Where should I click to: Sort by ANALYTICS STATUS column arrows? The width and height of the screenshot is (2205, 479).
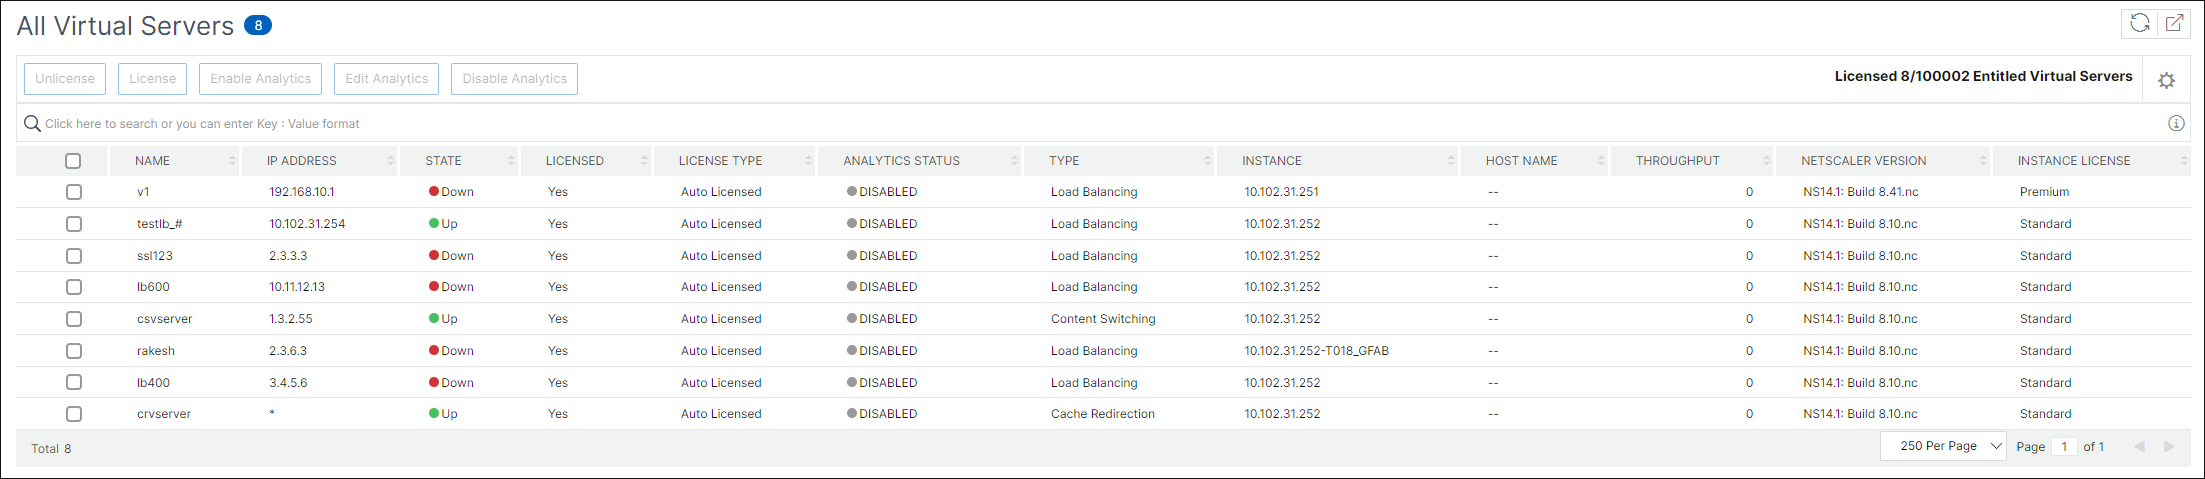click(x=1014, y=161)
